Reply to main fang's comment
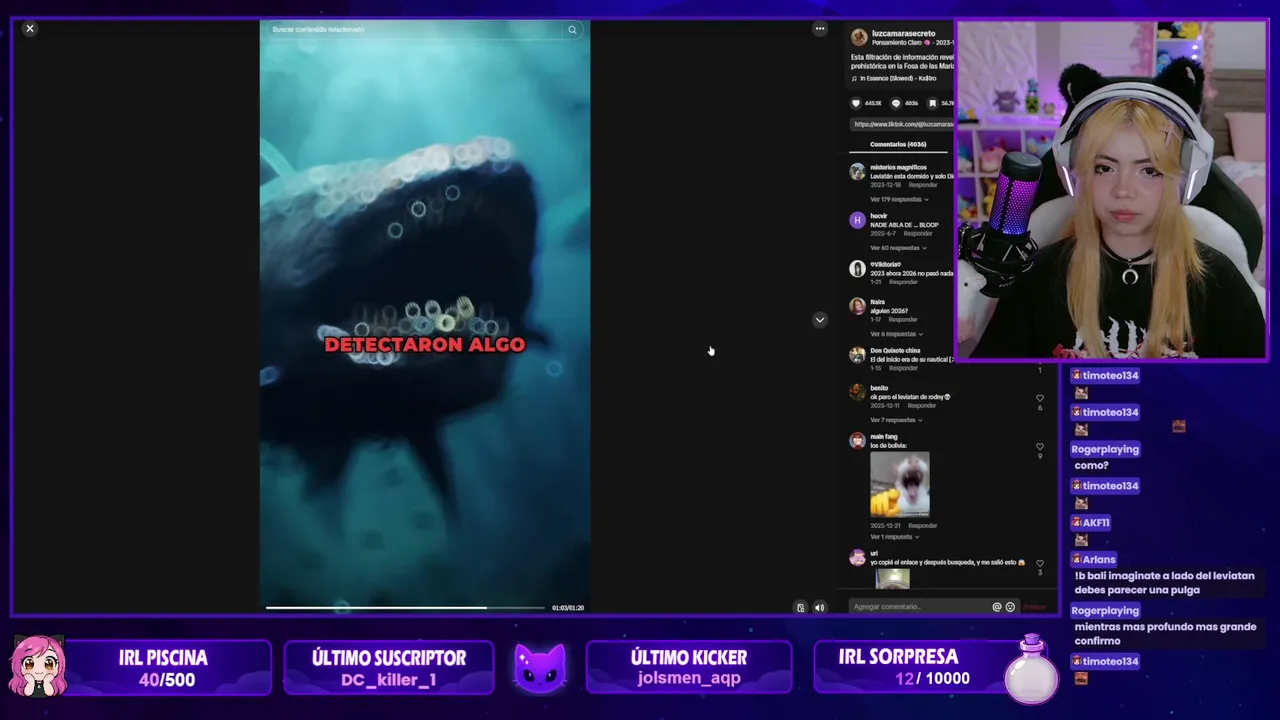The width and height of the screenshot is (1280, 720). 923,526
